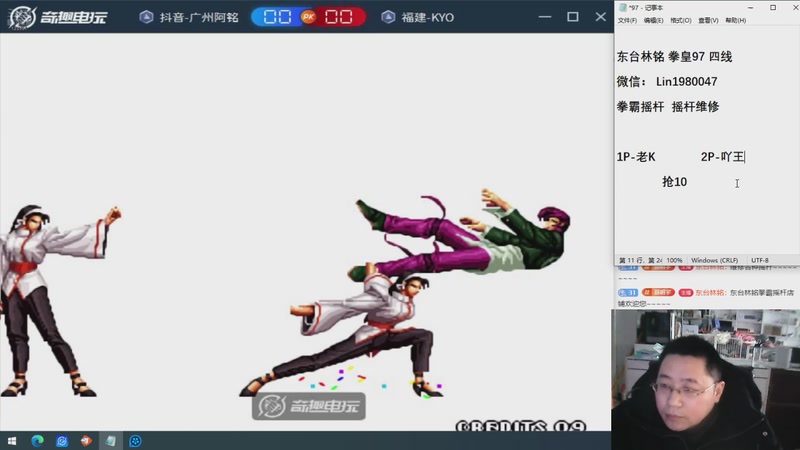Click the blue score counter 00

pos(277,17)
